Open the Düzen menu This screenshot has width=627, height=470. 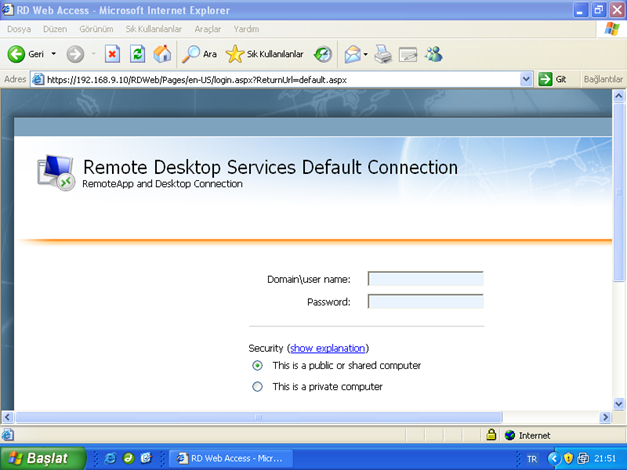coord(55,29)
